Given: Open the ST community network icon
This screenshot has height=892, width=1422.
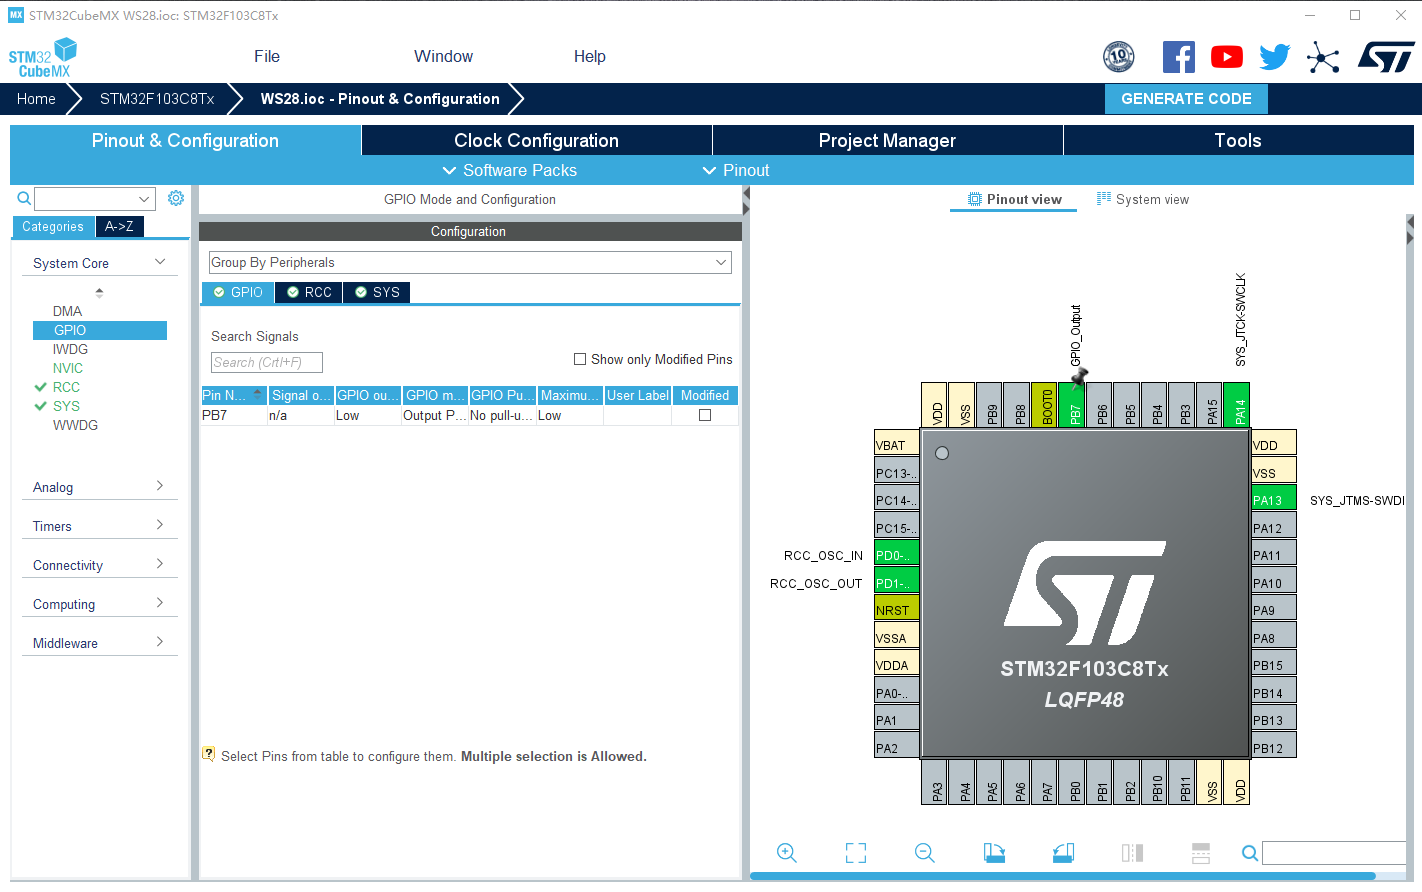Looking at the screenshot, I should [1323, 57].
